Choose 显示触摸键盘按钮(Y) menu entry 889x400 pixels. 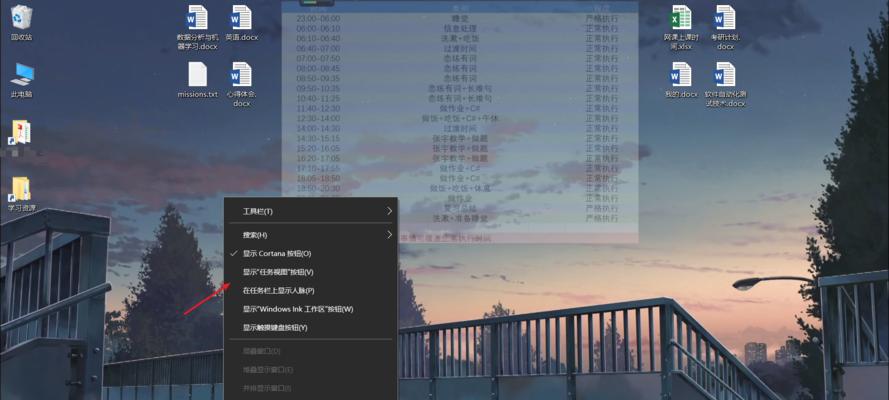point(311,327)
